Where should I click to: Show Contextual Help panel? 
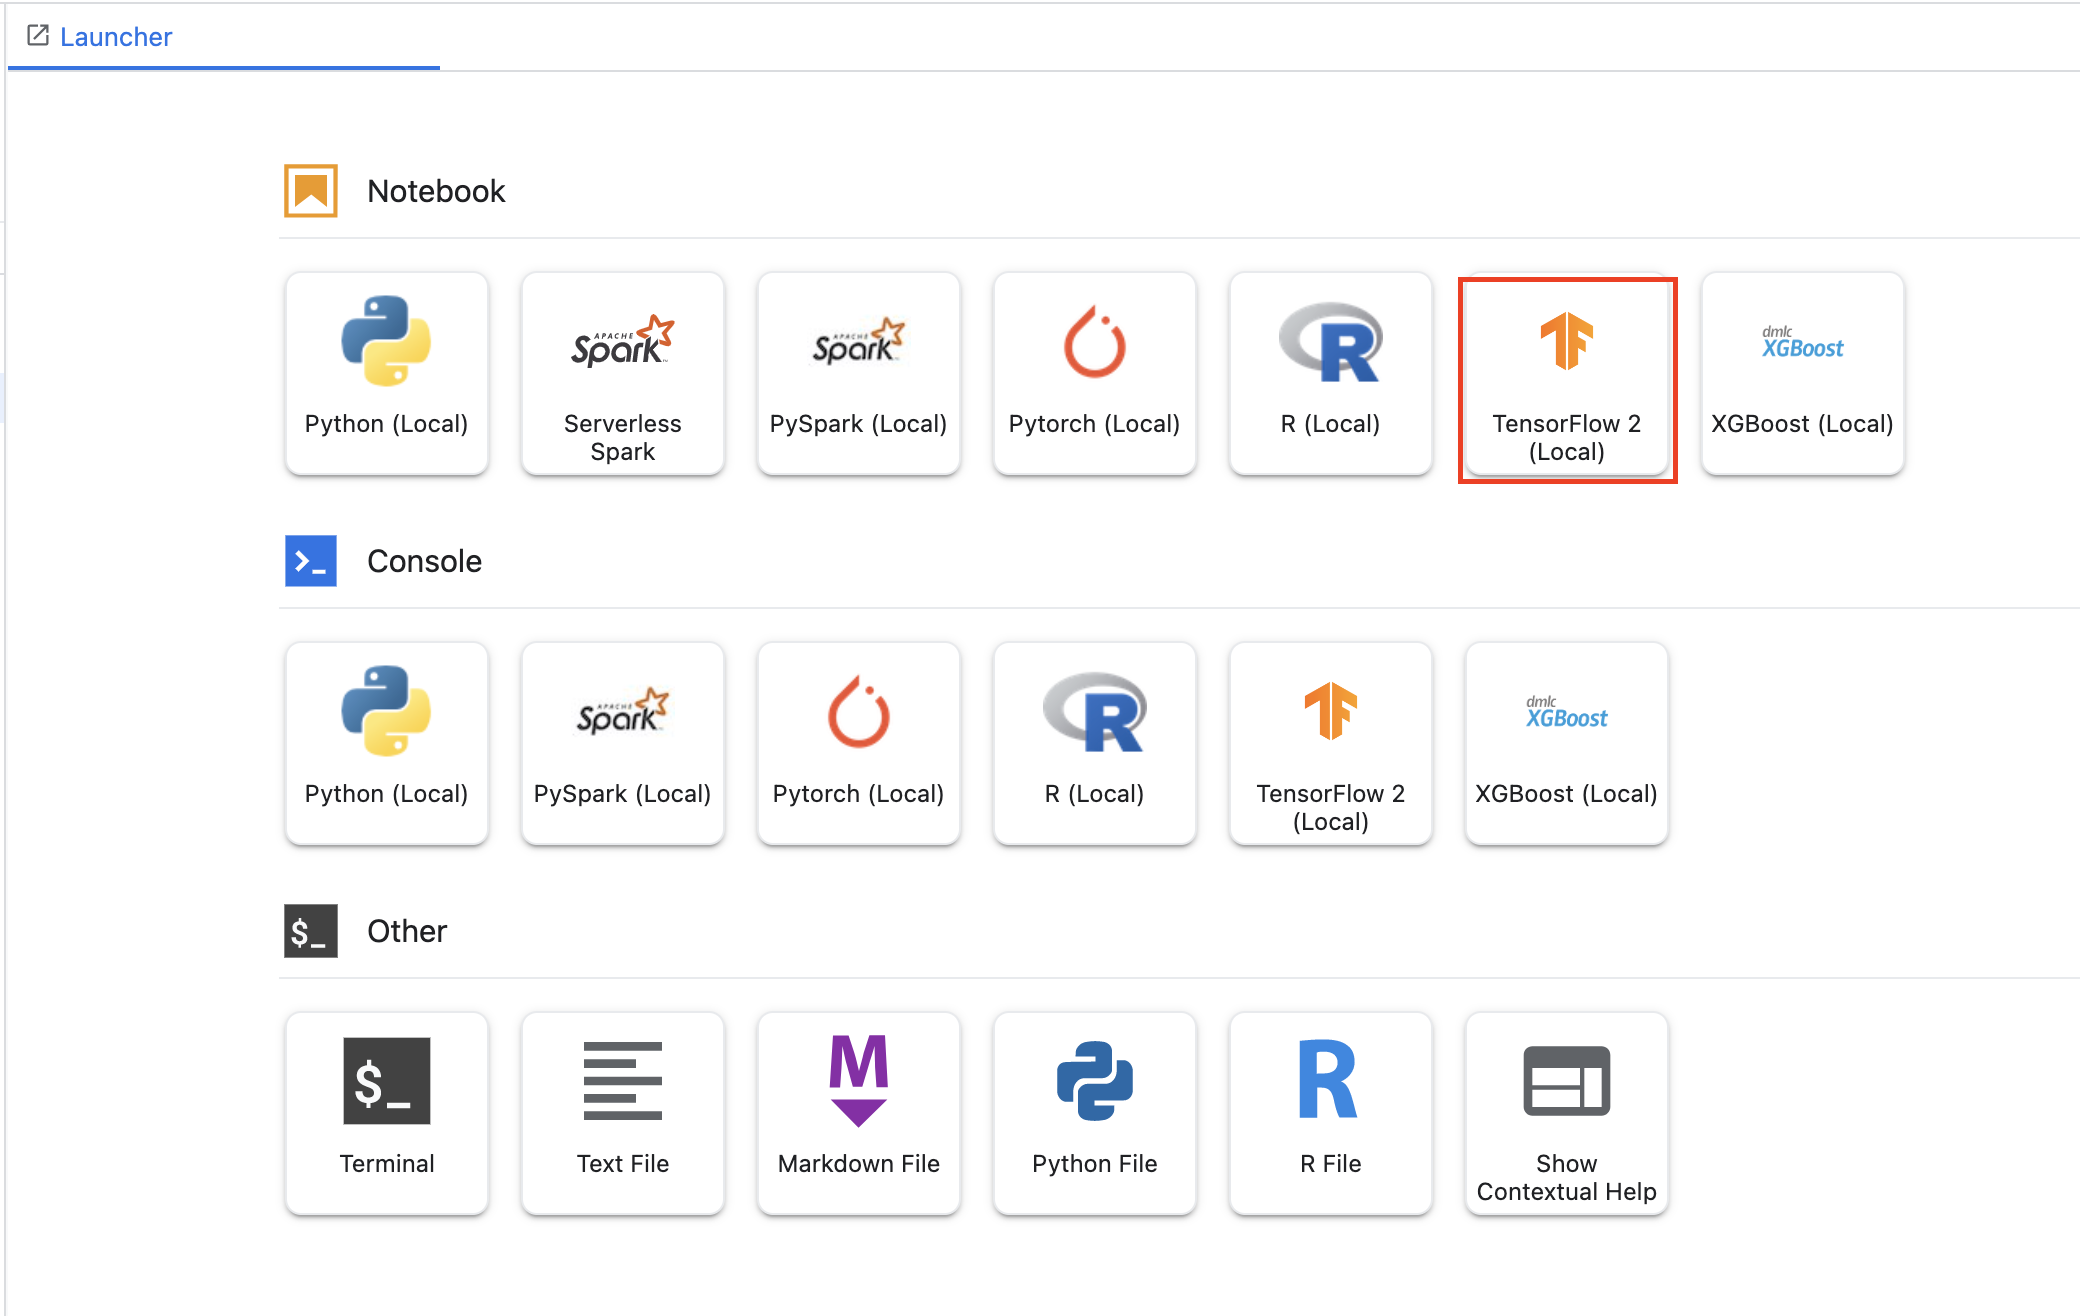click(x=1566, y=1113)
